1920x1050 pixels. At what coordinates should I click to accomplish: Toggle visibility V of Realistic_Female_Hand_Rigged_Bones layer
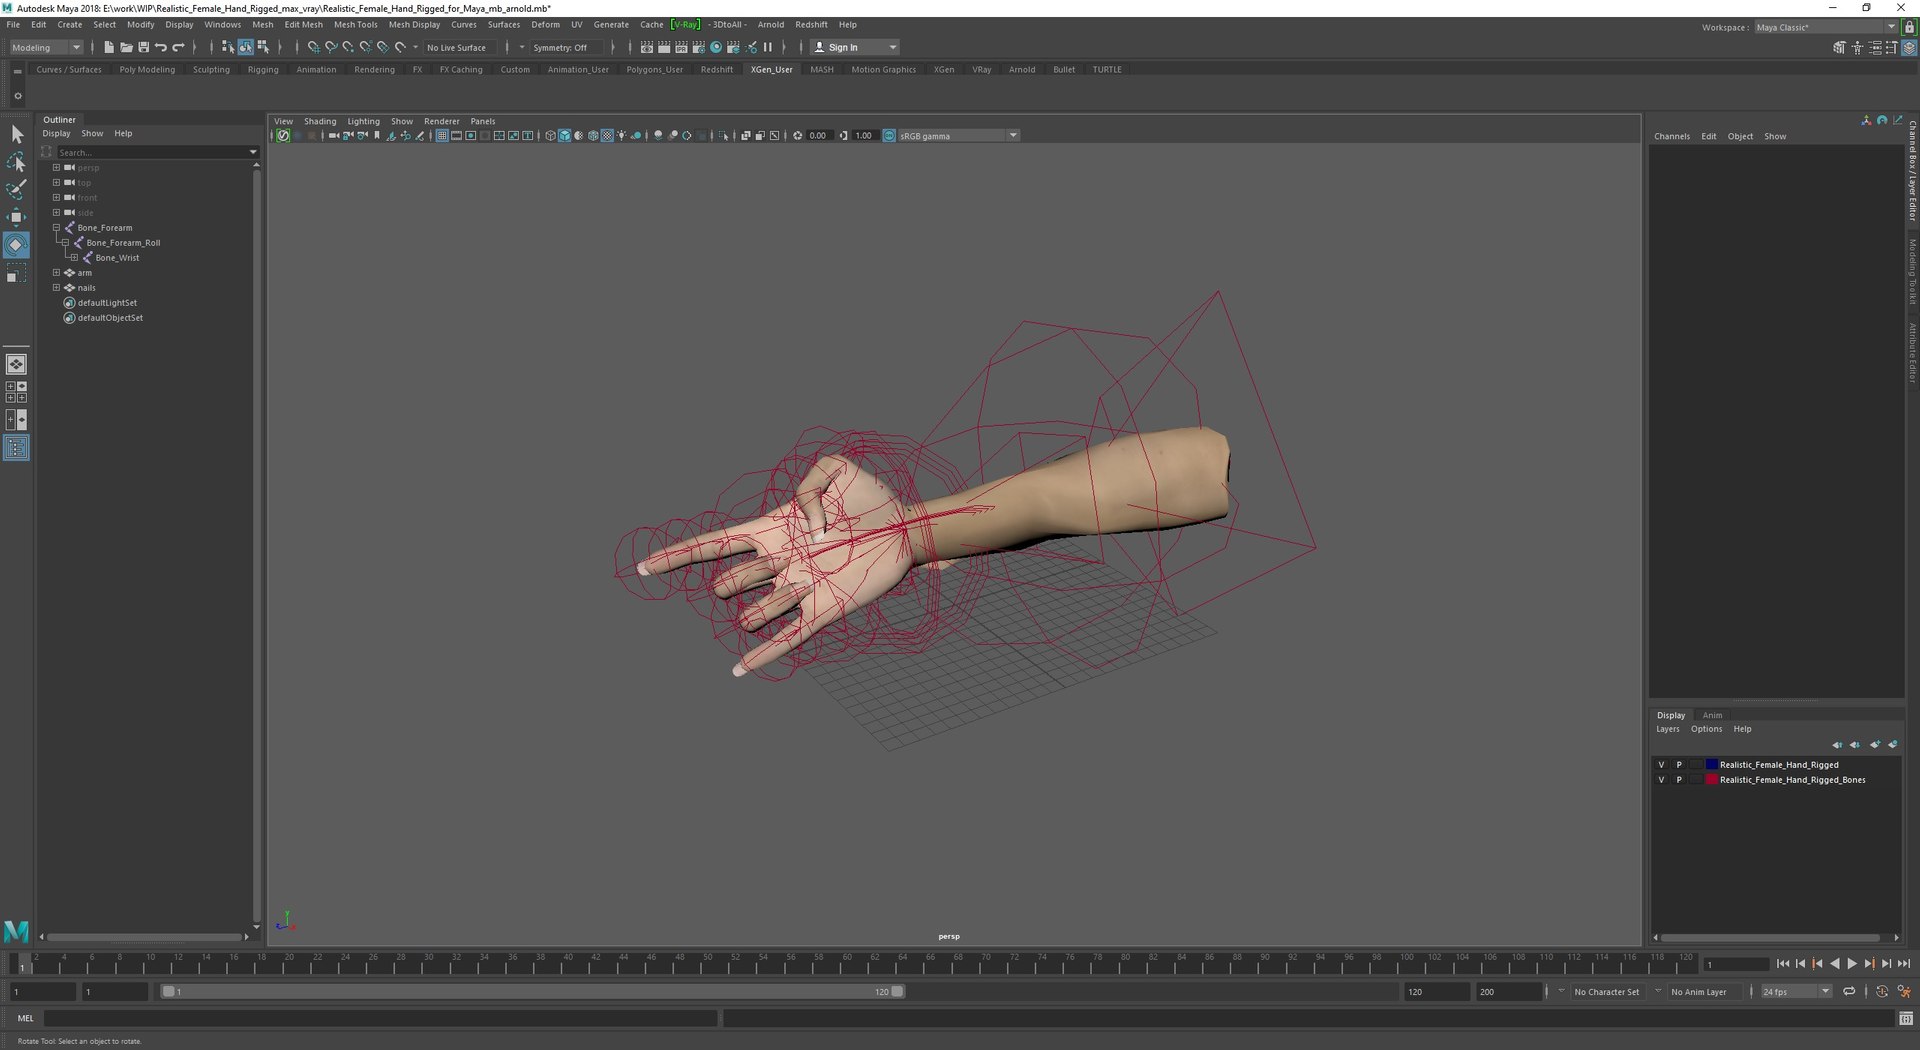coord(1662,780)
